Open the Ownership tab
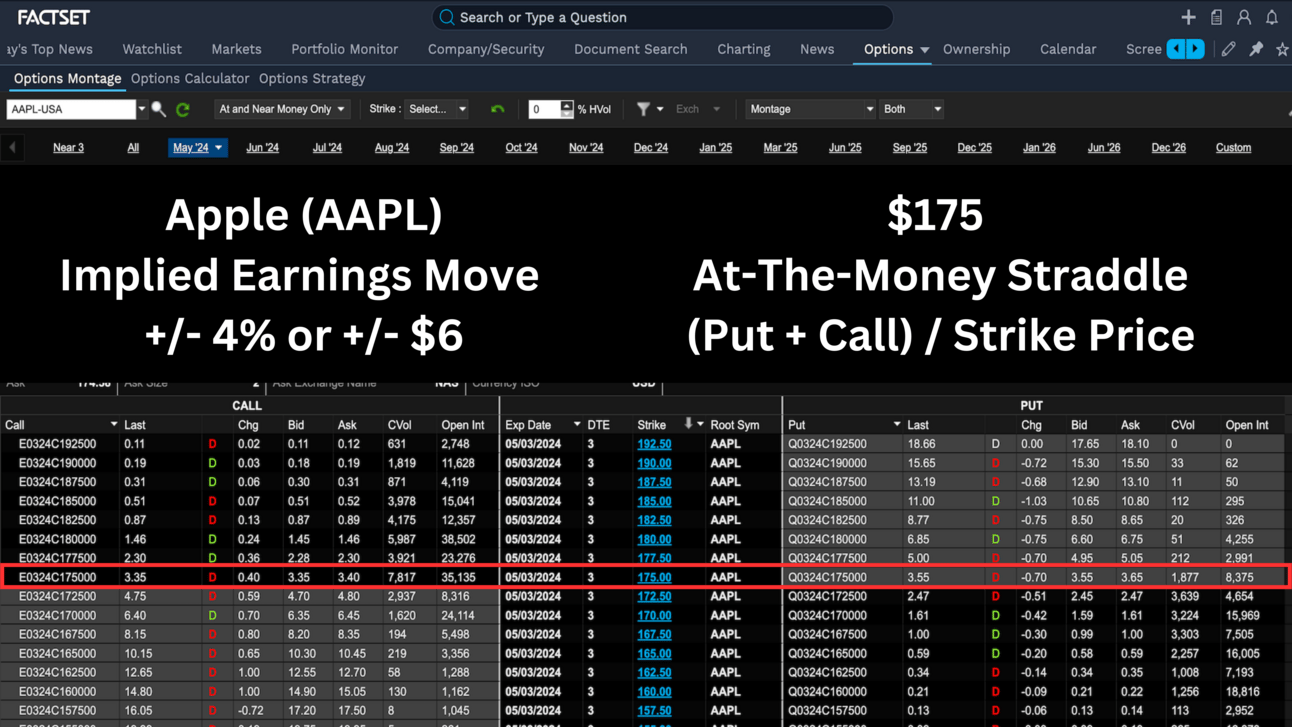This screenshot has height=727, width=1292. [x=976, y=49]
